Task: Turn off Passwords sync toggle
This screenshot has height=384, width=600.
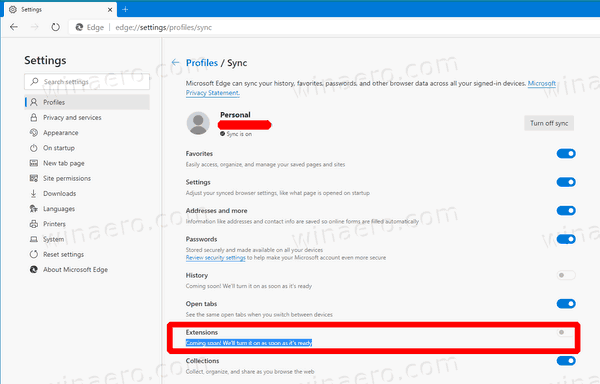Action: click(566, 239)
